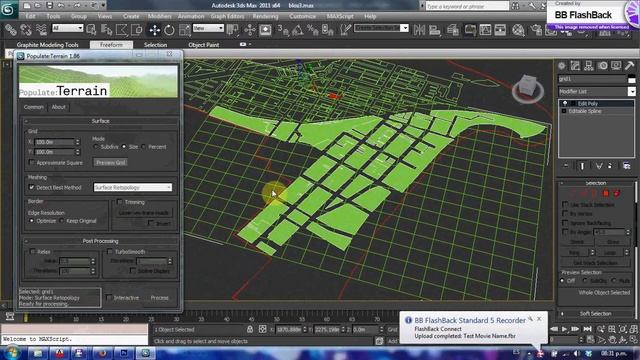This screenshot has height=360, width=640.
Task: Open the Hierarchy command panel tab
Action: 589,66
